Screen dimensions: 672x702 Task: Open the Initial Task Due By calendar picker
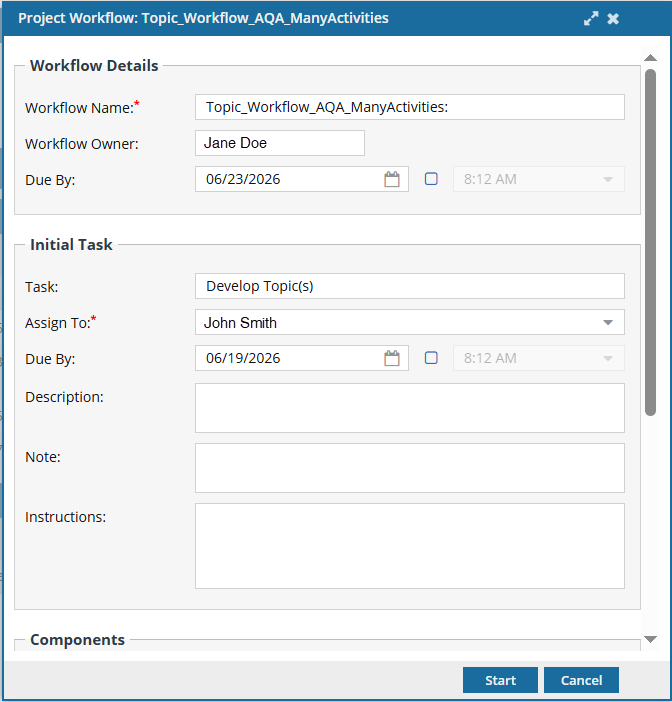tap(392, 358)
